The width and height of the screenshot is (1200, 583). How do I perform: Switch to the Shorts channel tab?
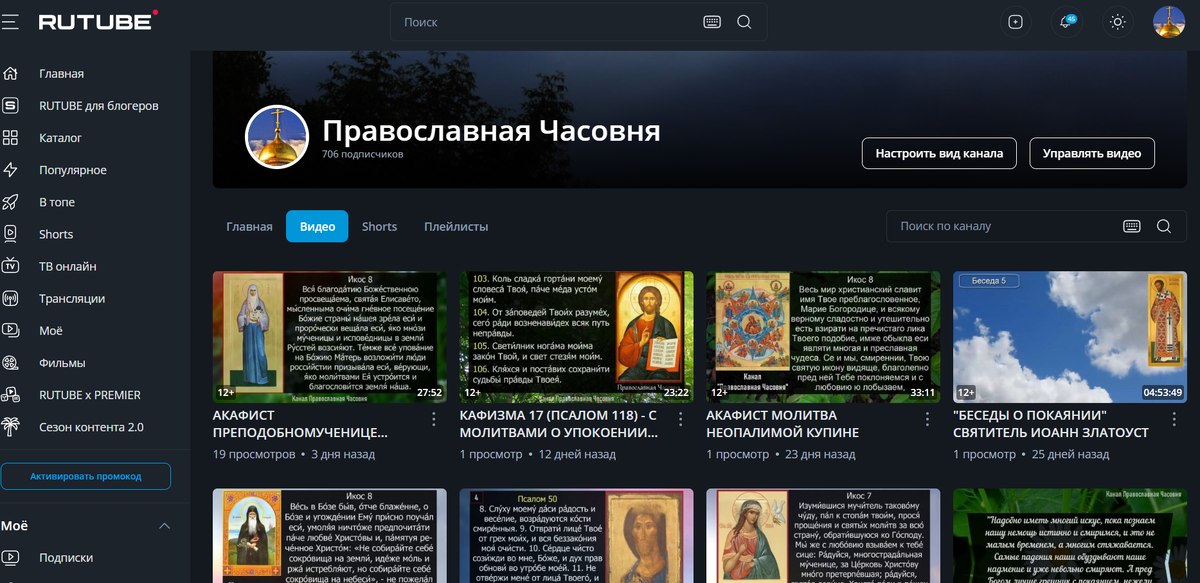pos(379,227)
